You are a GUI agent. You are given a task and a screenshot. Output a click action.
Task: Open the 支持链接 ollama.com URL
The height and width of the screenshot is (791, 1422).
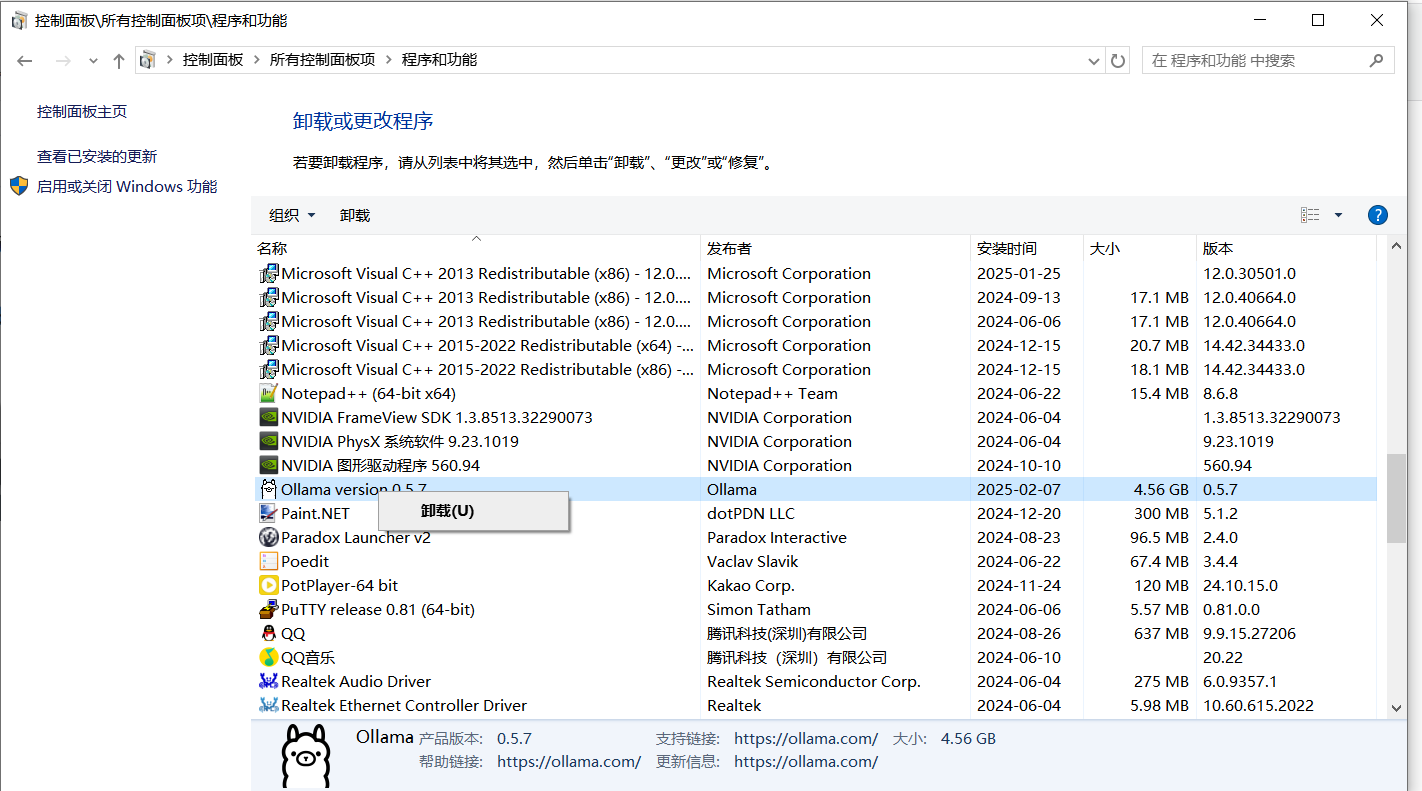(806, 739)
